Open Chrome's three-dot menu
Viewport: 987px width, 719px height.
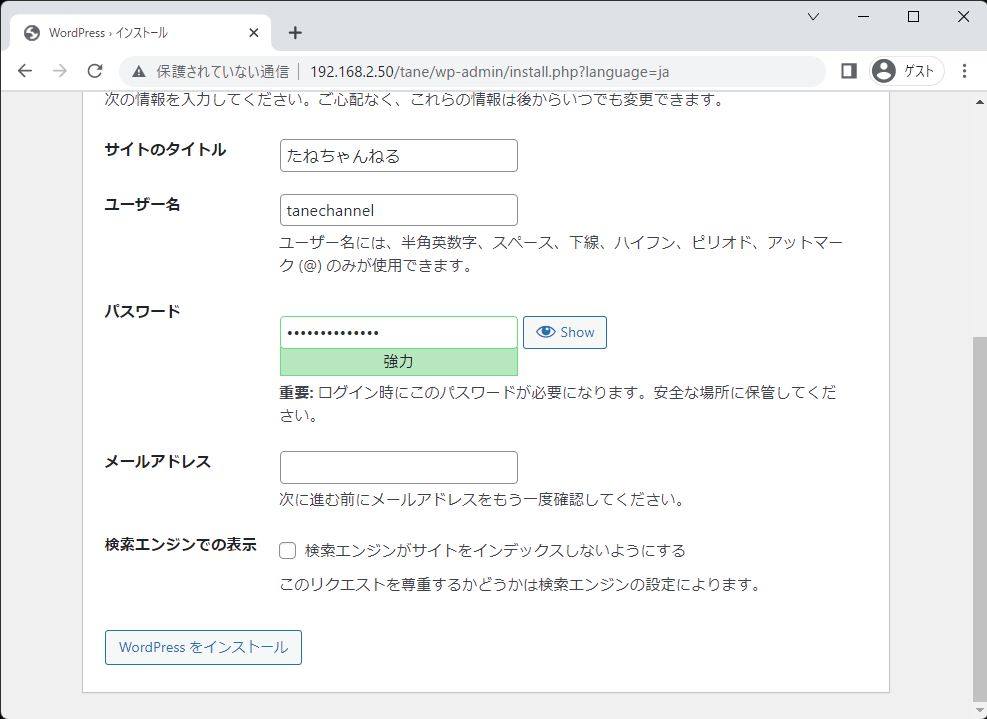click(x=964, y=71)
